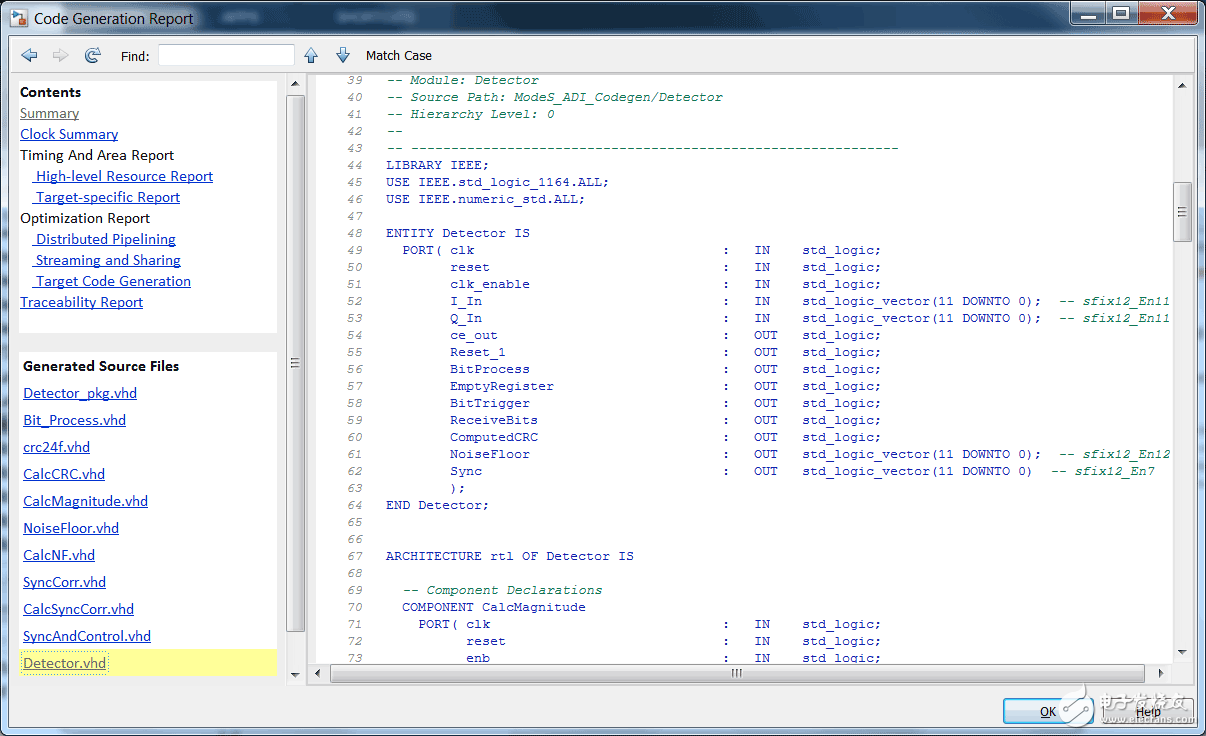Click inside the Find text field

(x=225, y=55)
